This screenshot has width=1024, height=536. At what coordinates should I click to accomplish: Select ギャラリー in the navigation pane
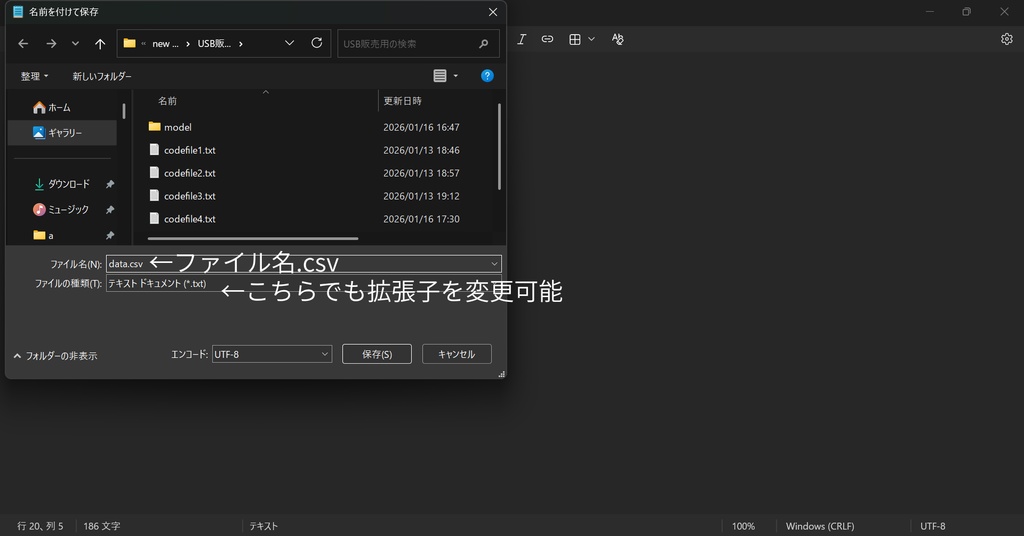tap(63, 133)
